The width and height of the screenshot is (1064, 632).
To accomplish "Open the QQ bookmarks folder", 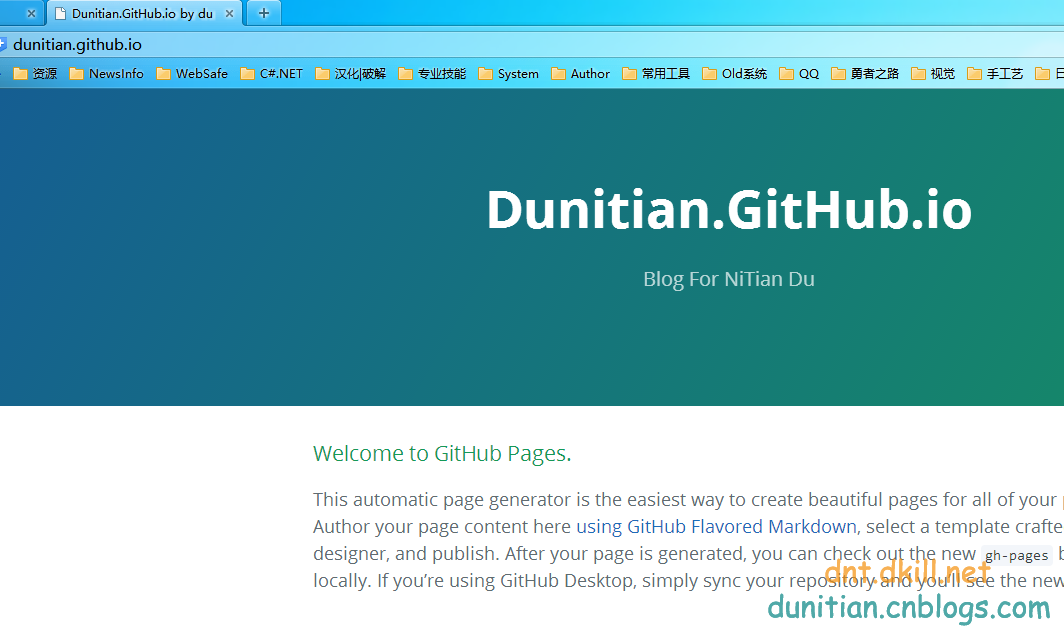I will pyautogui.click(x=799, y=73).
